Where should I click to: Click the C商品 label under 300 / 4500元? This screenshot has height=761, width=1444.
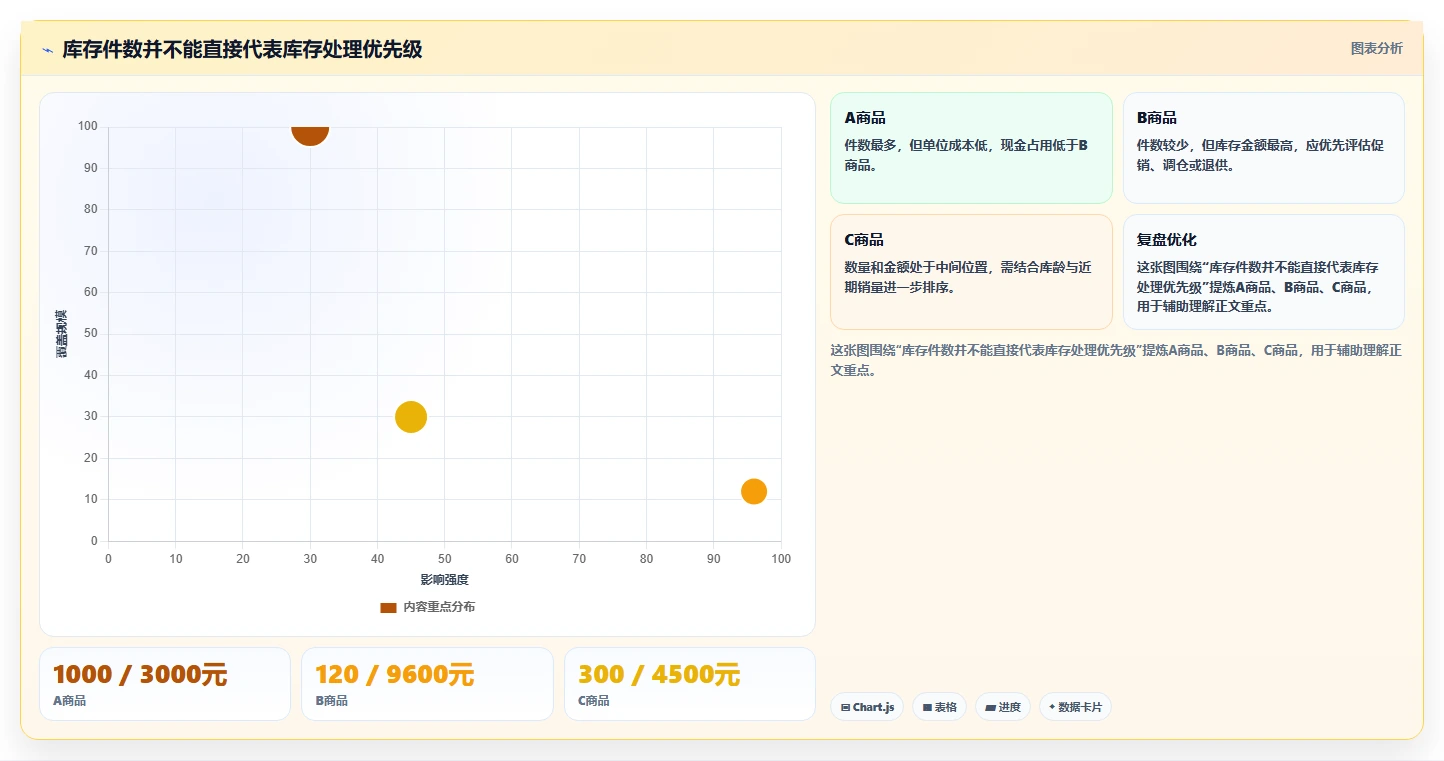tap(594, 701)
